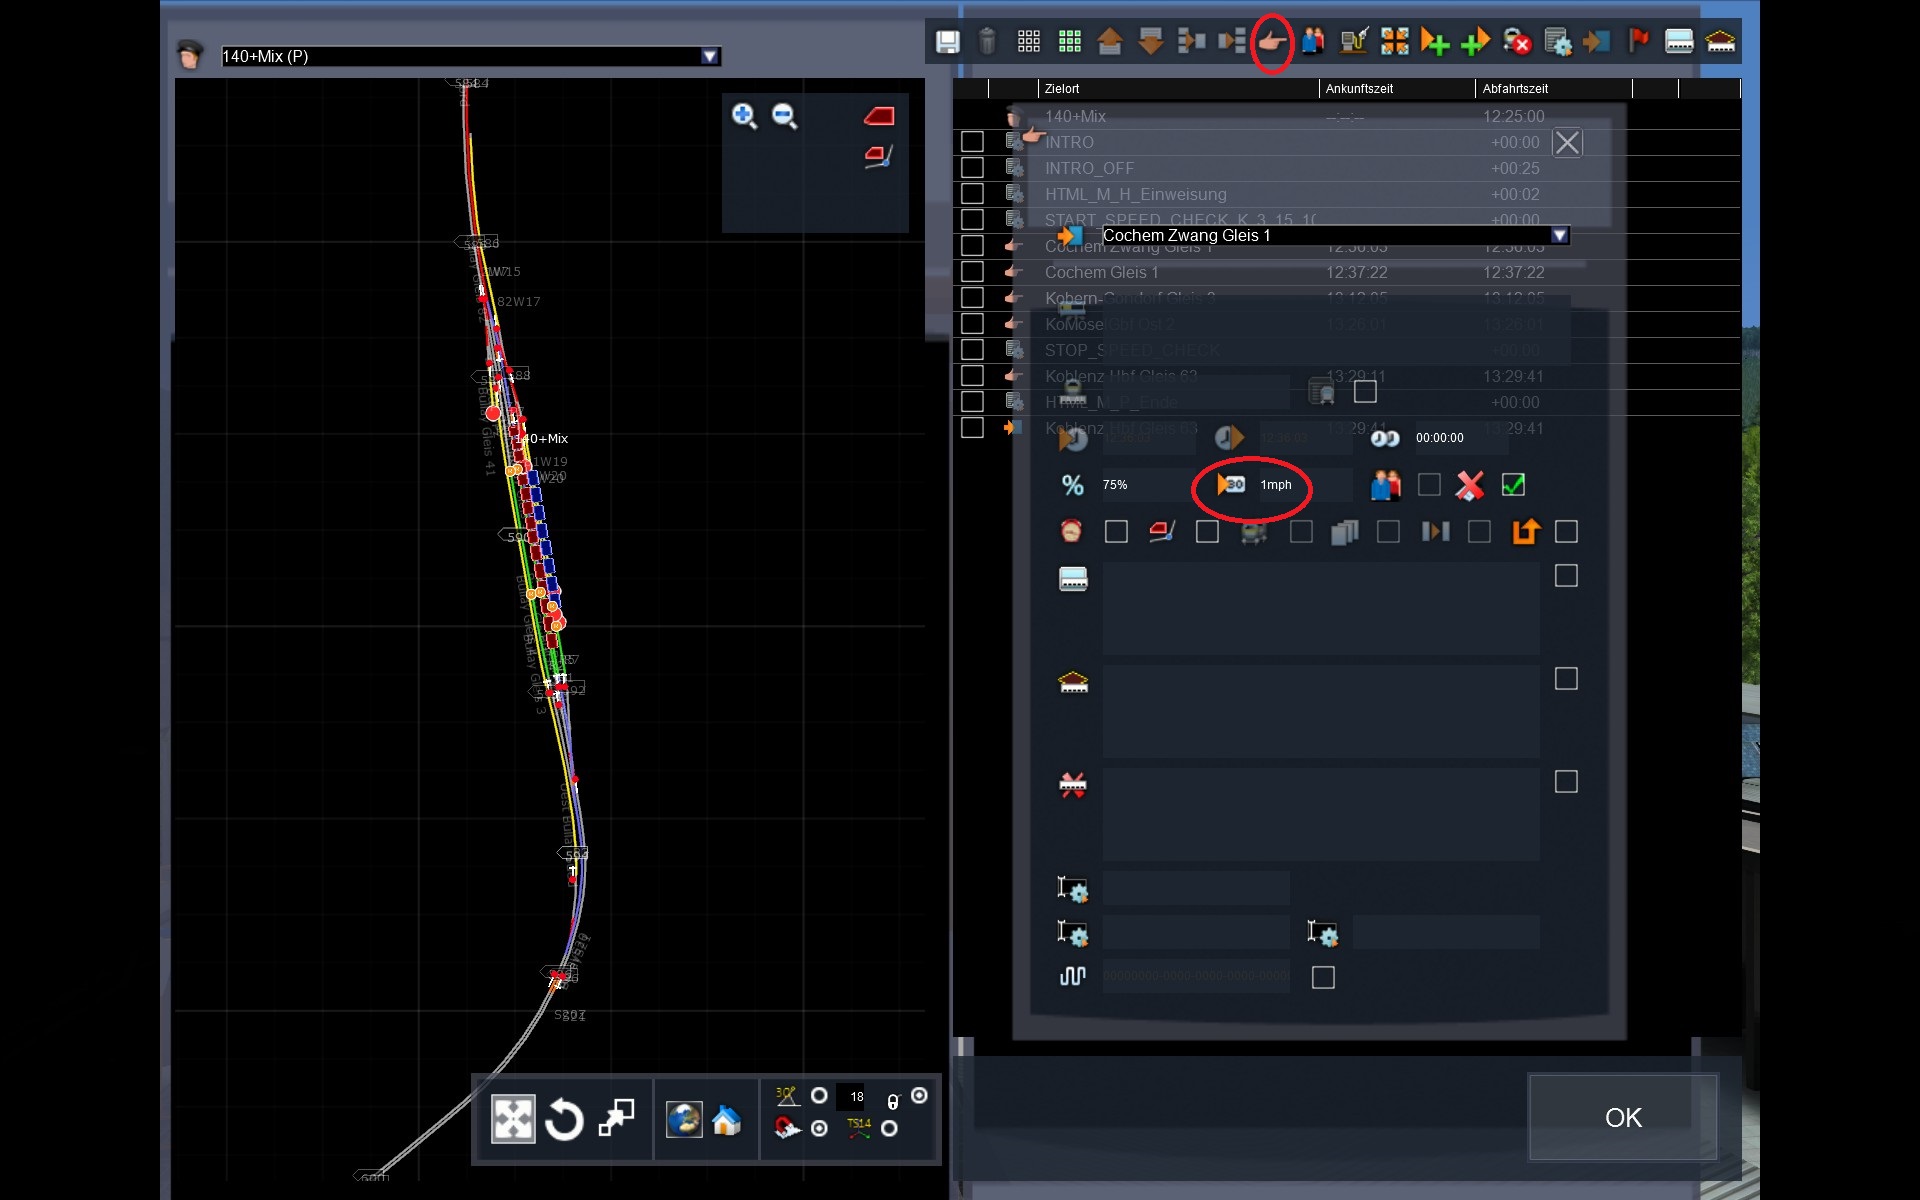Open the 140+Mix (P) driver dropdown
The width and height of the screenshot is (1920, 1200).
(x=710, y=56)
